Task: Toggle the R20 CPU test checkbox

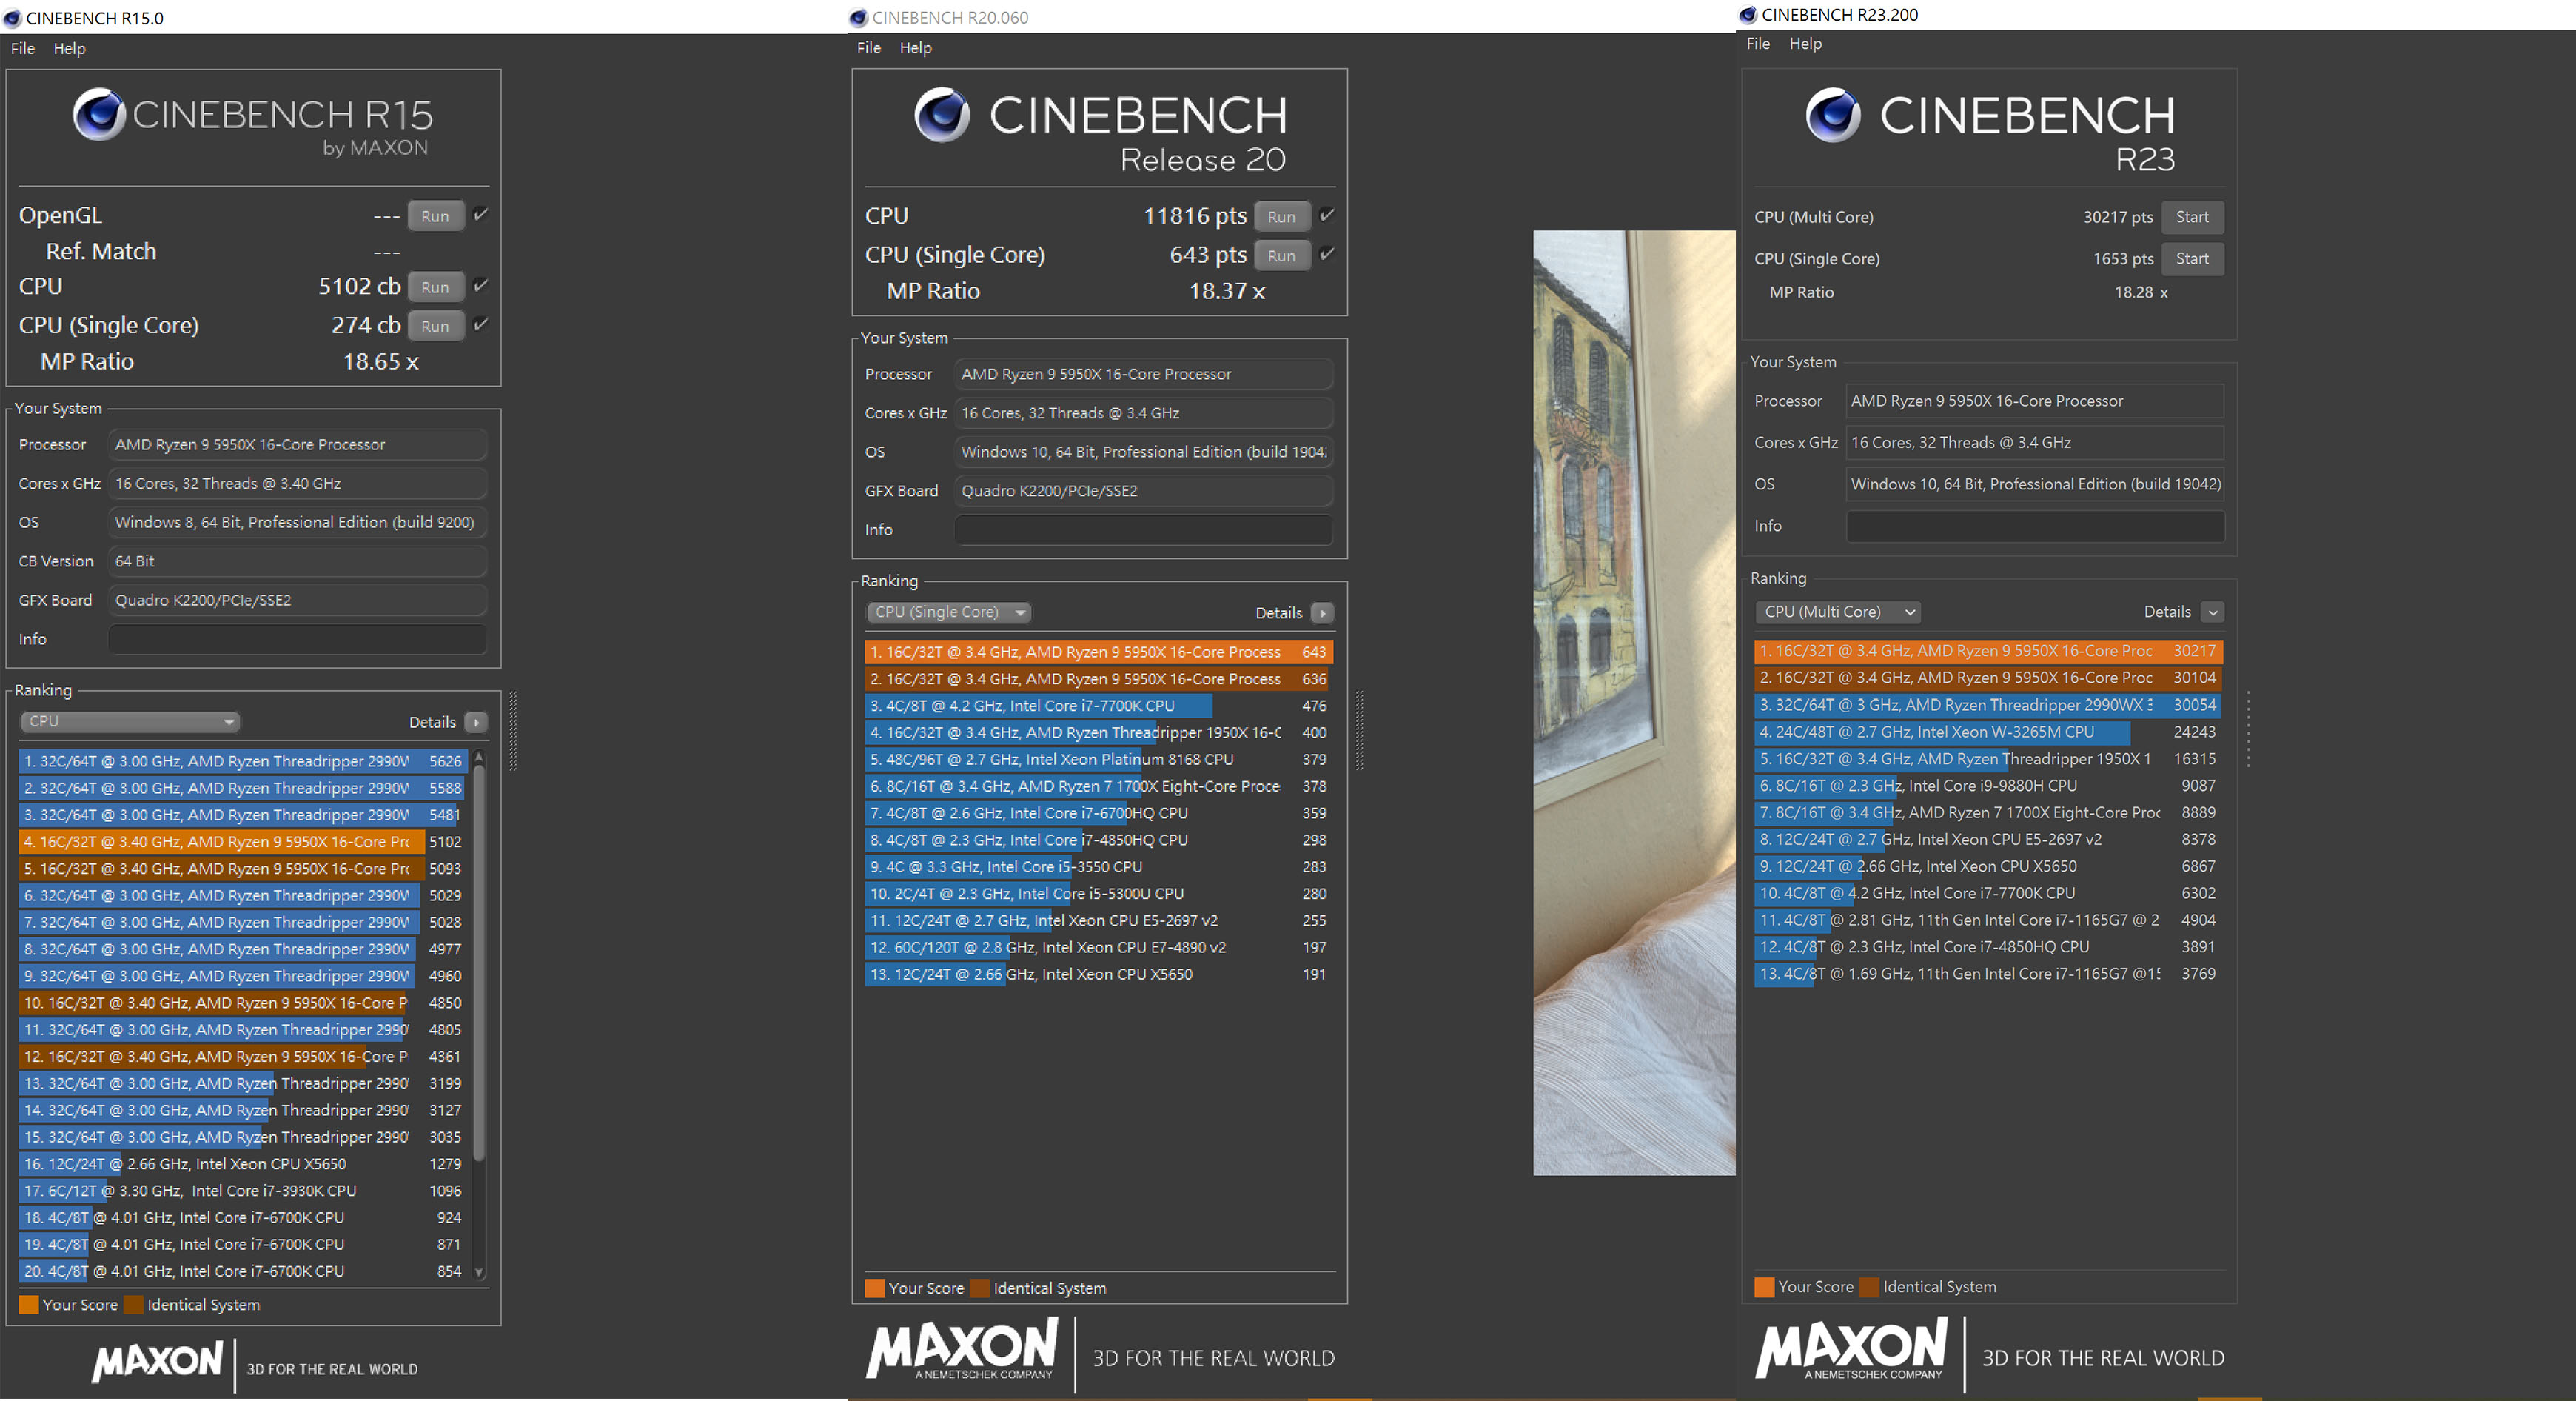Action: click(1326, 215)
